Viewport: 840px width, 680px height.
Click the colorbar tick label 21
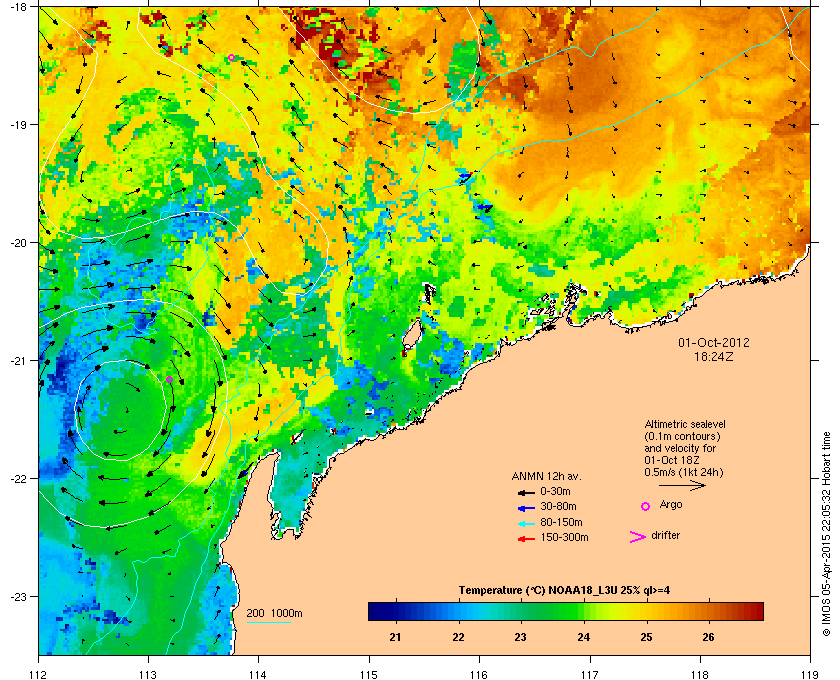pos(395,637)
